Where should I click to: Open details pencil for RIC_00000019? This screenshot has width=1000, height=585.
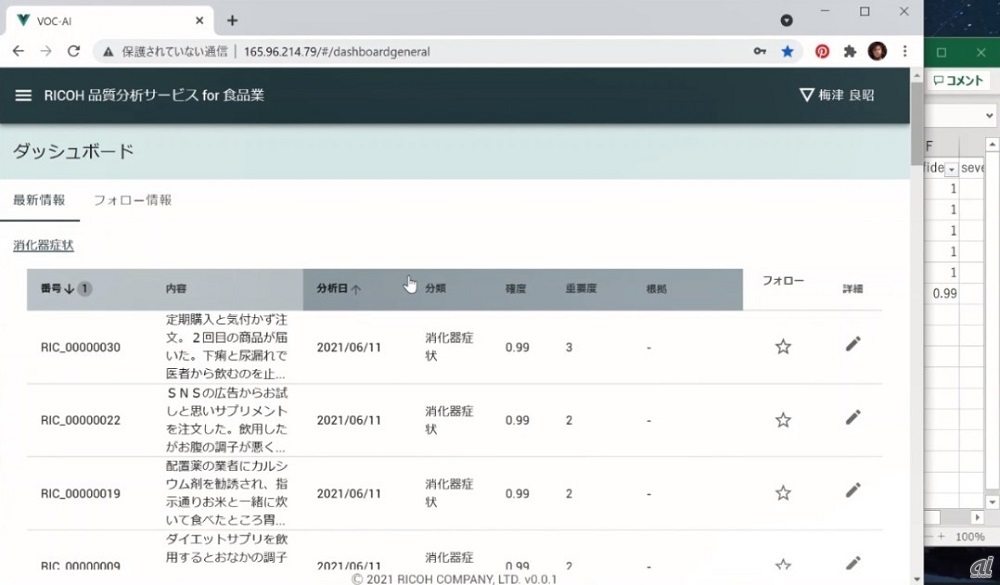pyautogui.click(x=852, y=490)
